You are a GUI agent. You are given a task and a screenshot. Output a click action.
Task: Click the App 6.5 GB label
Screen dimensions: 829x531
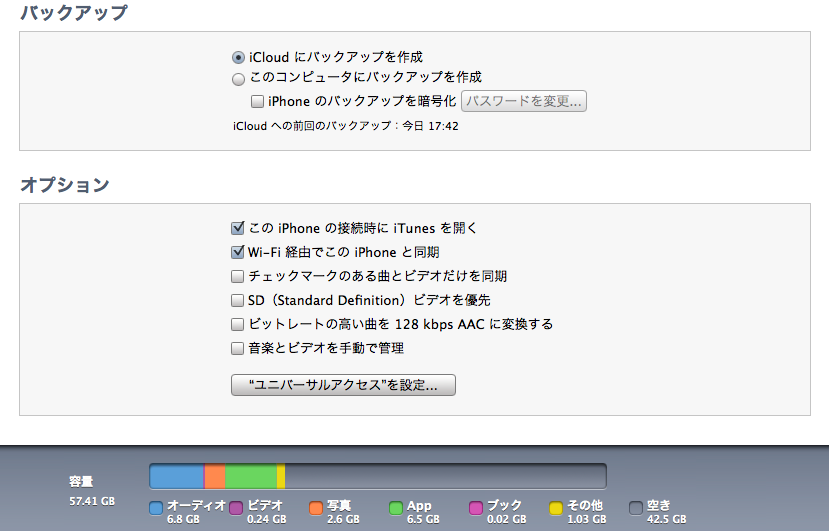pyautogui.click(x=423, y=511)
